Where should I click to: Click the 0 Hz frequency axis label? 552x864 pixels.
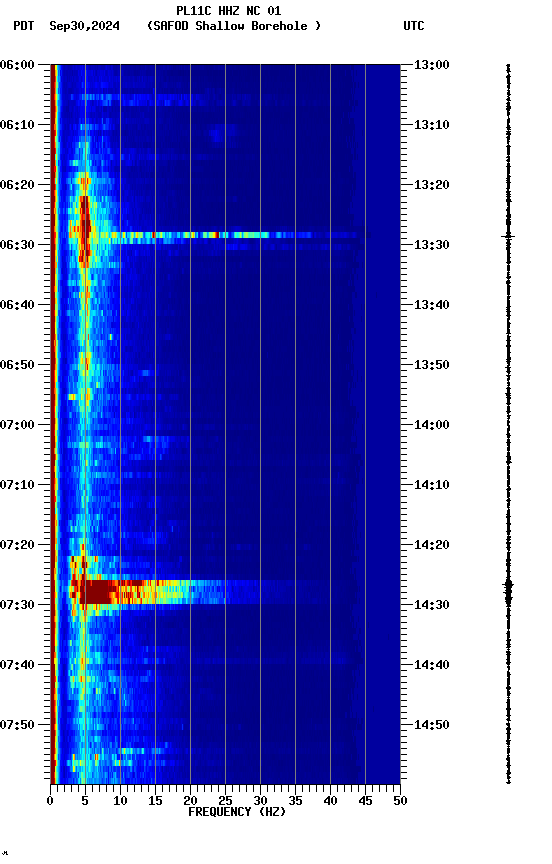pyautogui.click(x=51, y=802)
